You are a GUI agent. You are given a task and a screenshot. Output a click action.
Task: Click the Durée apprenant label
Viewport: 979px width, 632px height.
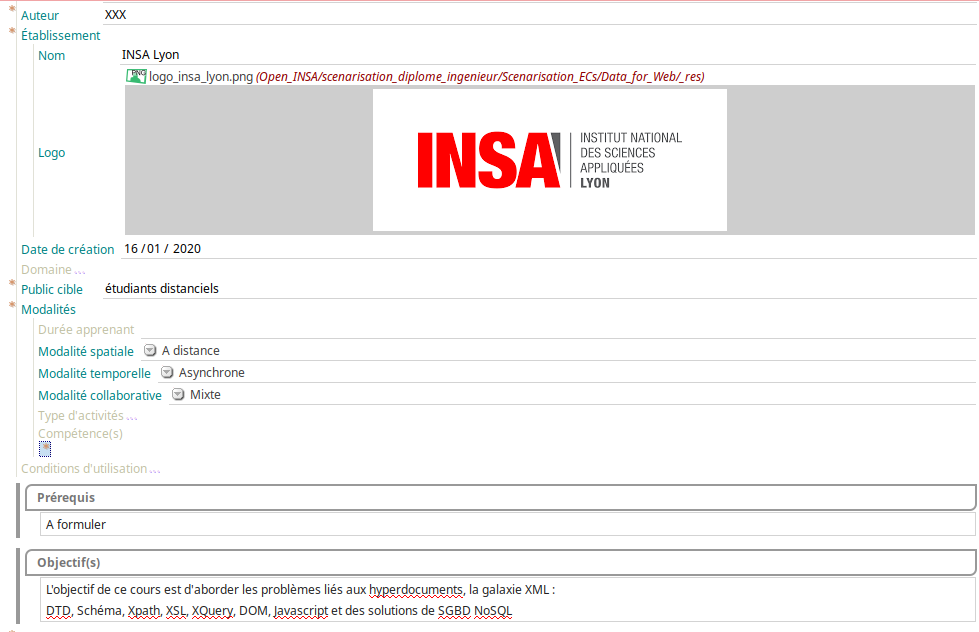point(86,330)
